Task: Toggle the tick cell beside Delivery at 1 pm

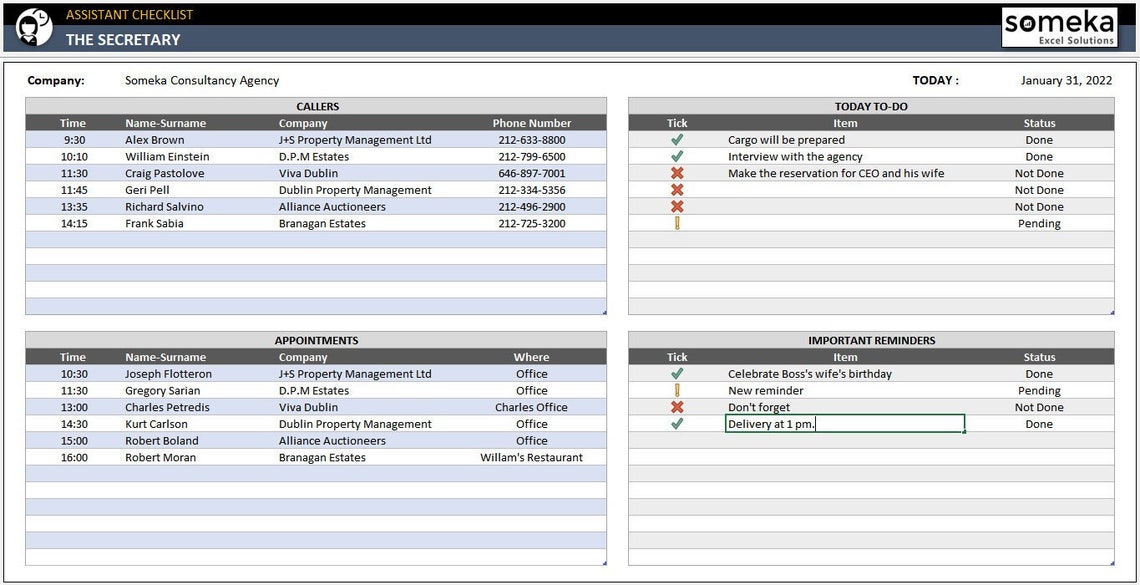Action: 677,424
